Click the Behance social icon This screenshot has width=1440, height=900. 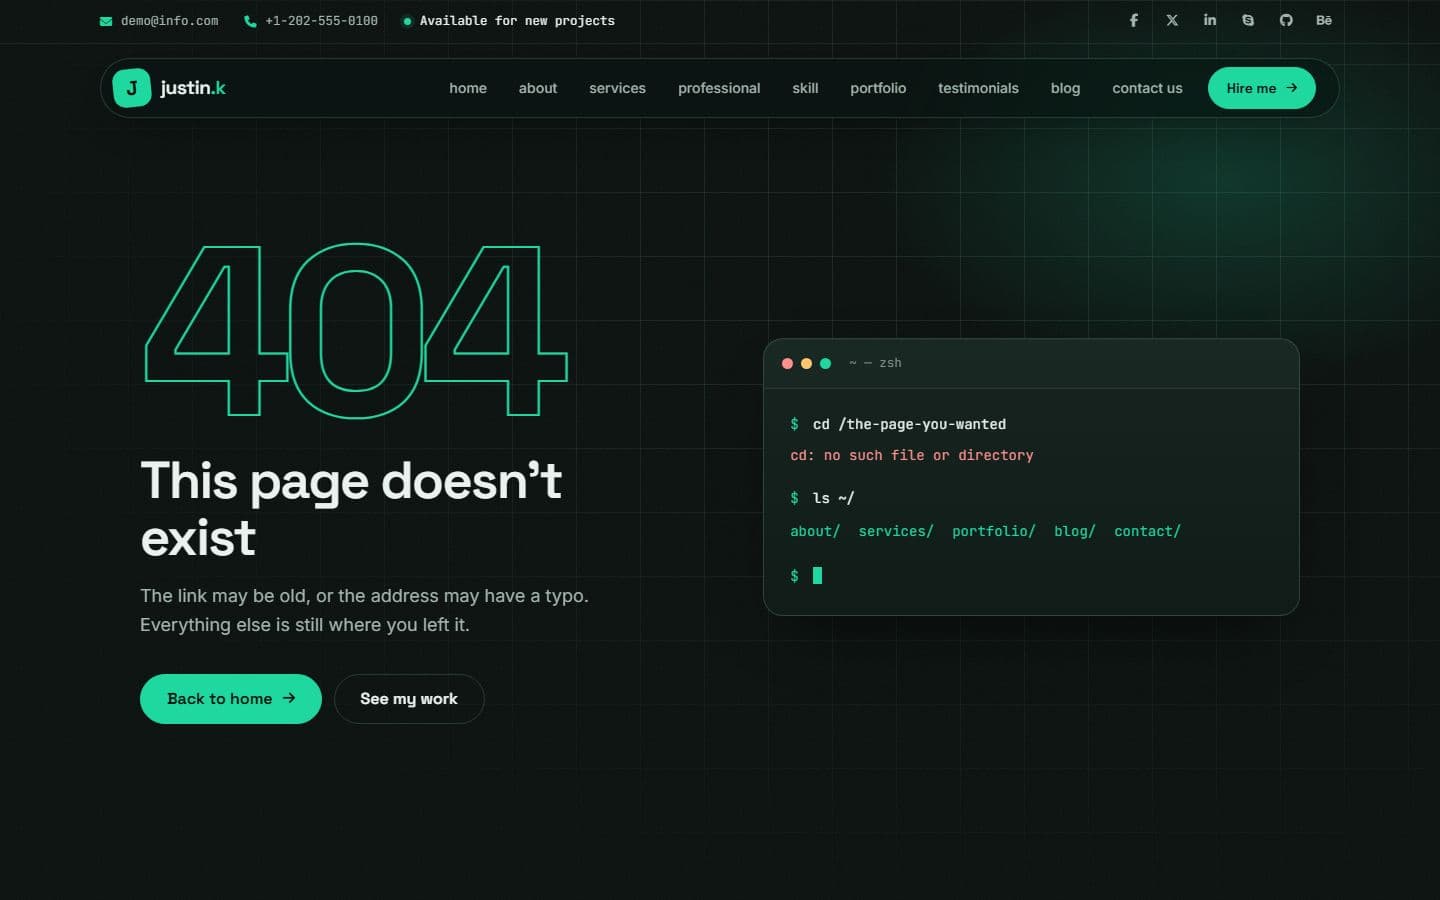pyautogui.click(x=1324, y=20)
